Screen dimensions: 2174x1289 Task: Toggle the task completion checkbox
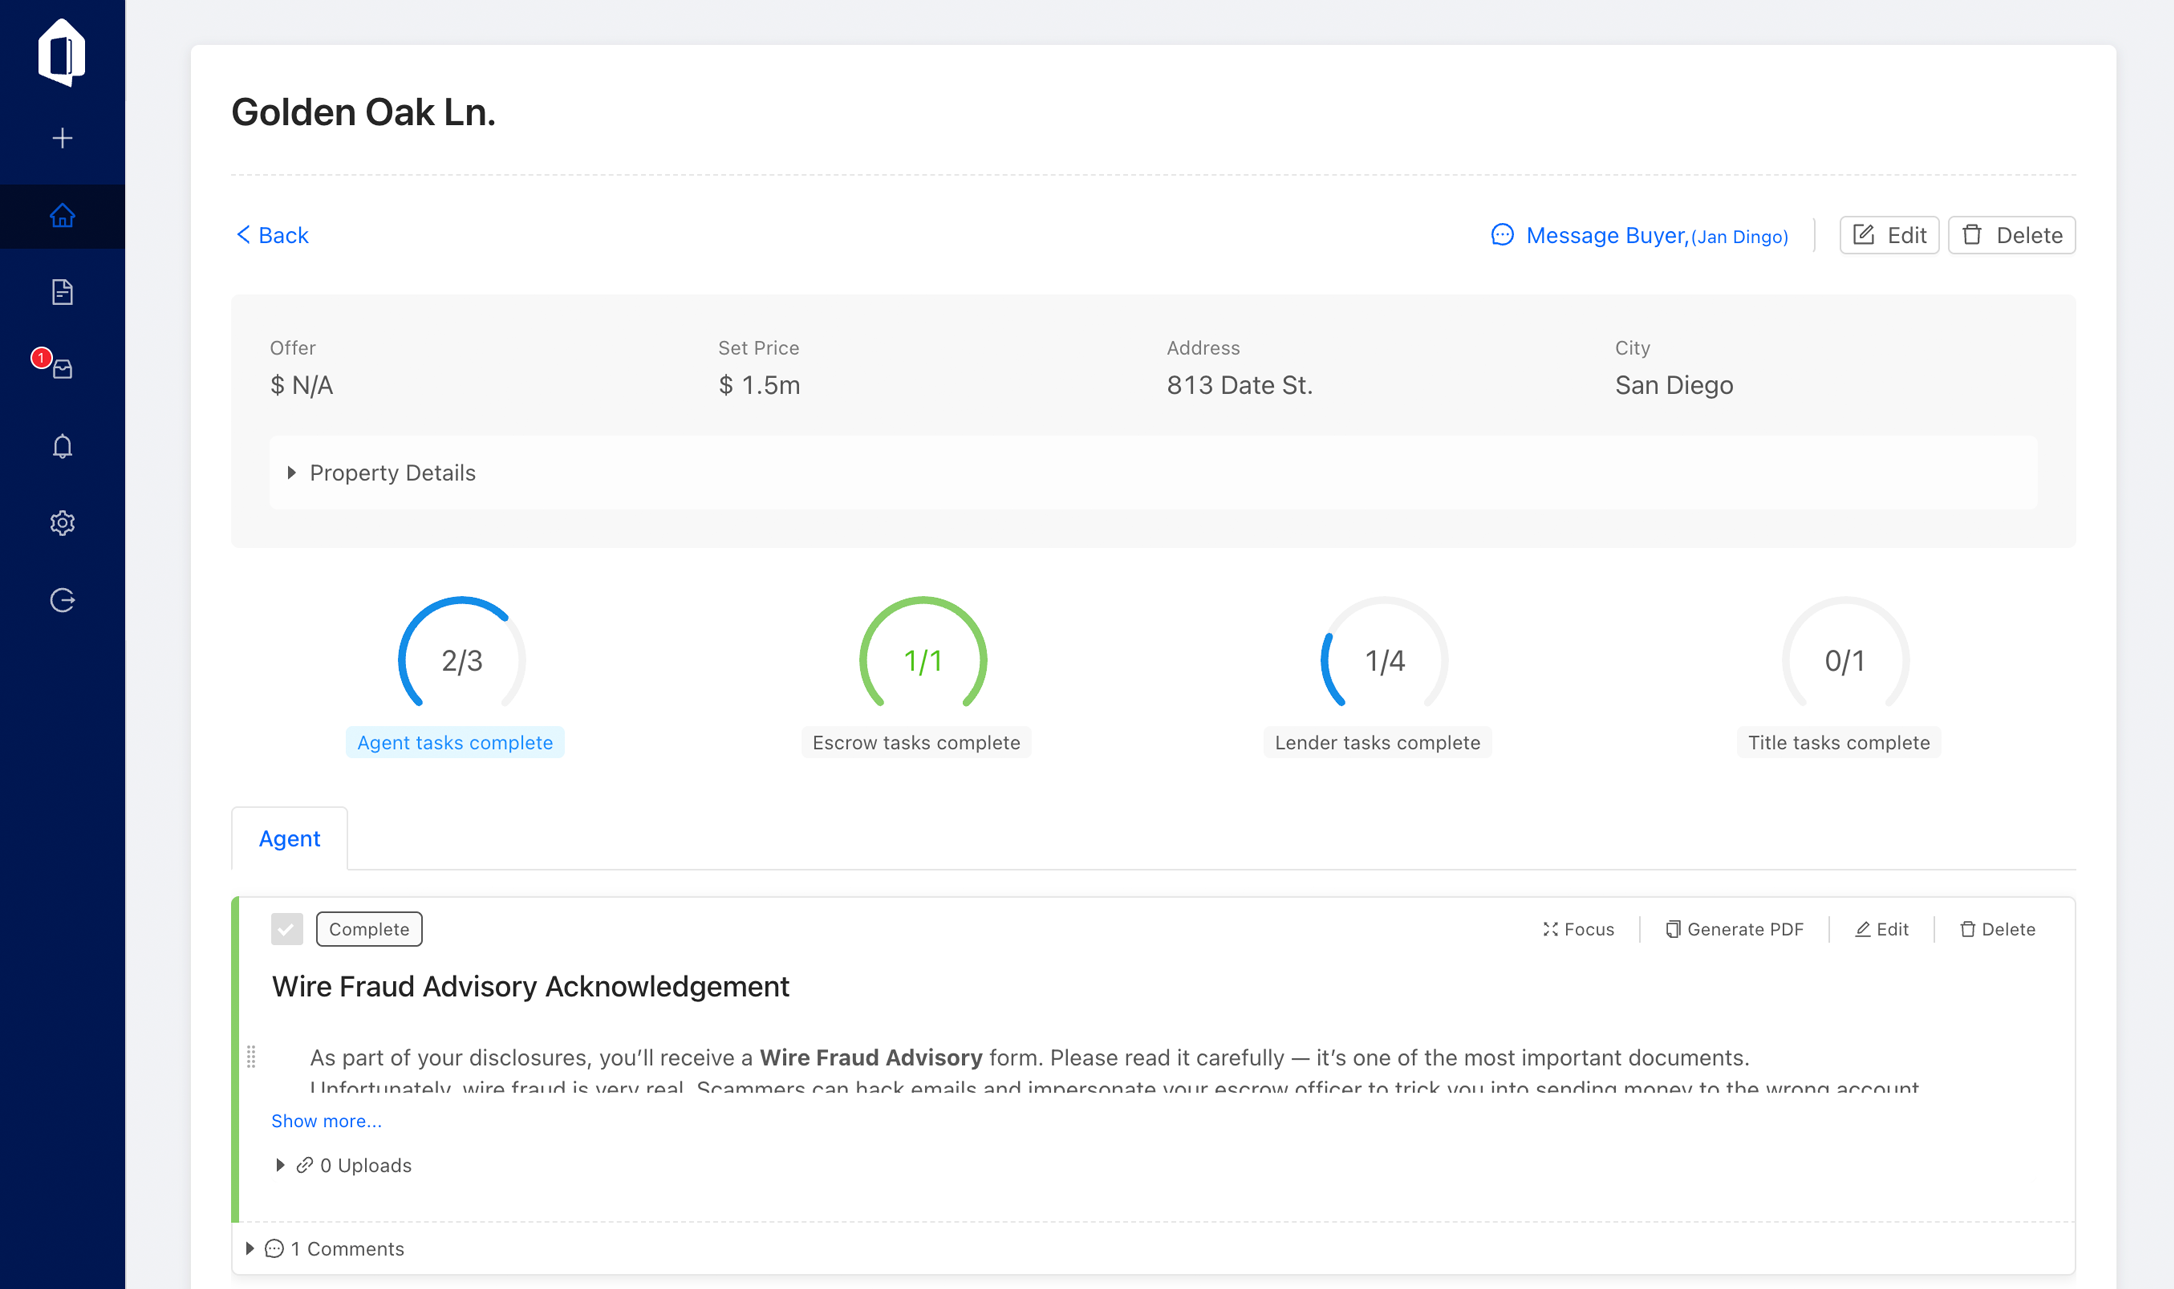point(286,929)
